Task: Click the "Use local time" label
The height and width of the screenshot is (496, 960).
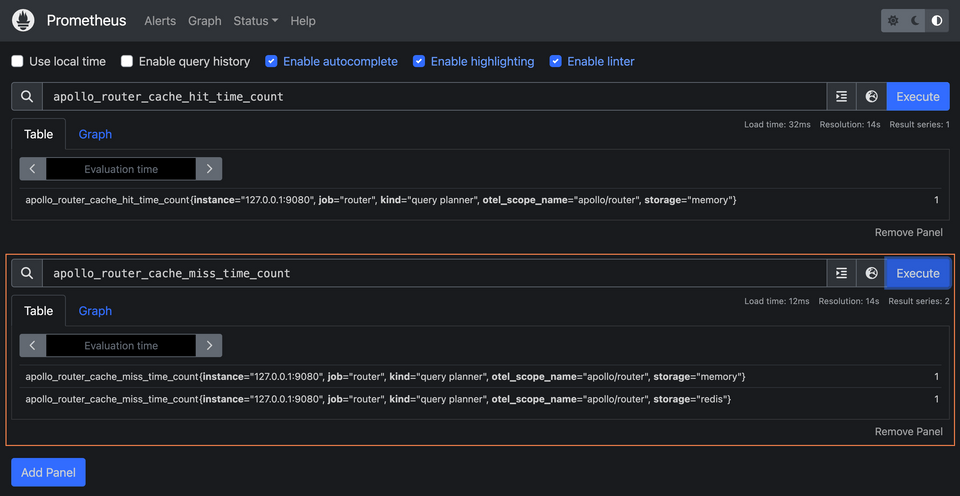Action: [x=67, y=61]
